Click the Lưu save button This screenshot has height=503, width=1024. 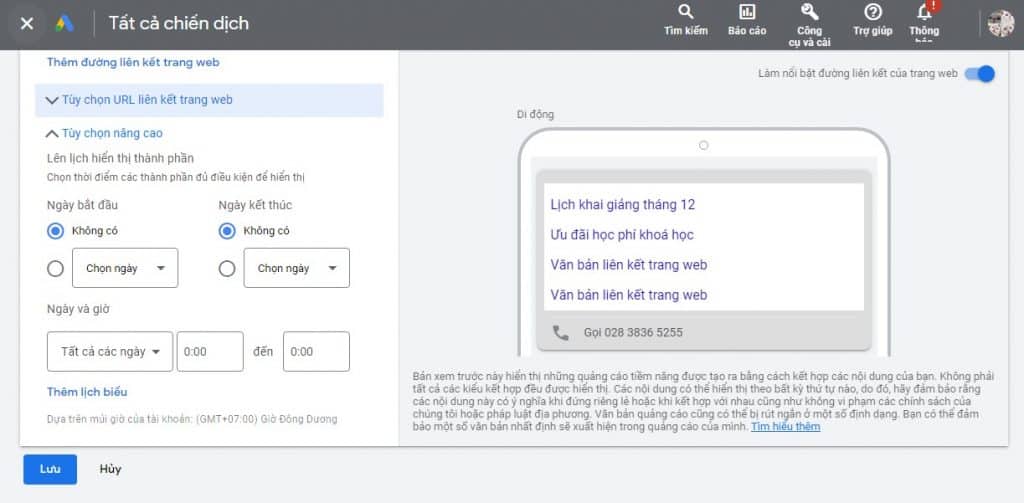50,469
